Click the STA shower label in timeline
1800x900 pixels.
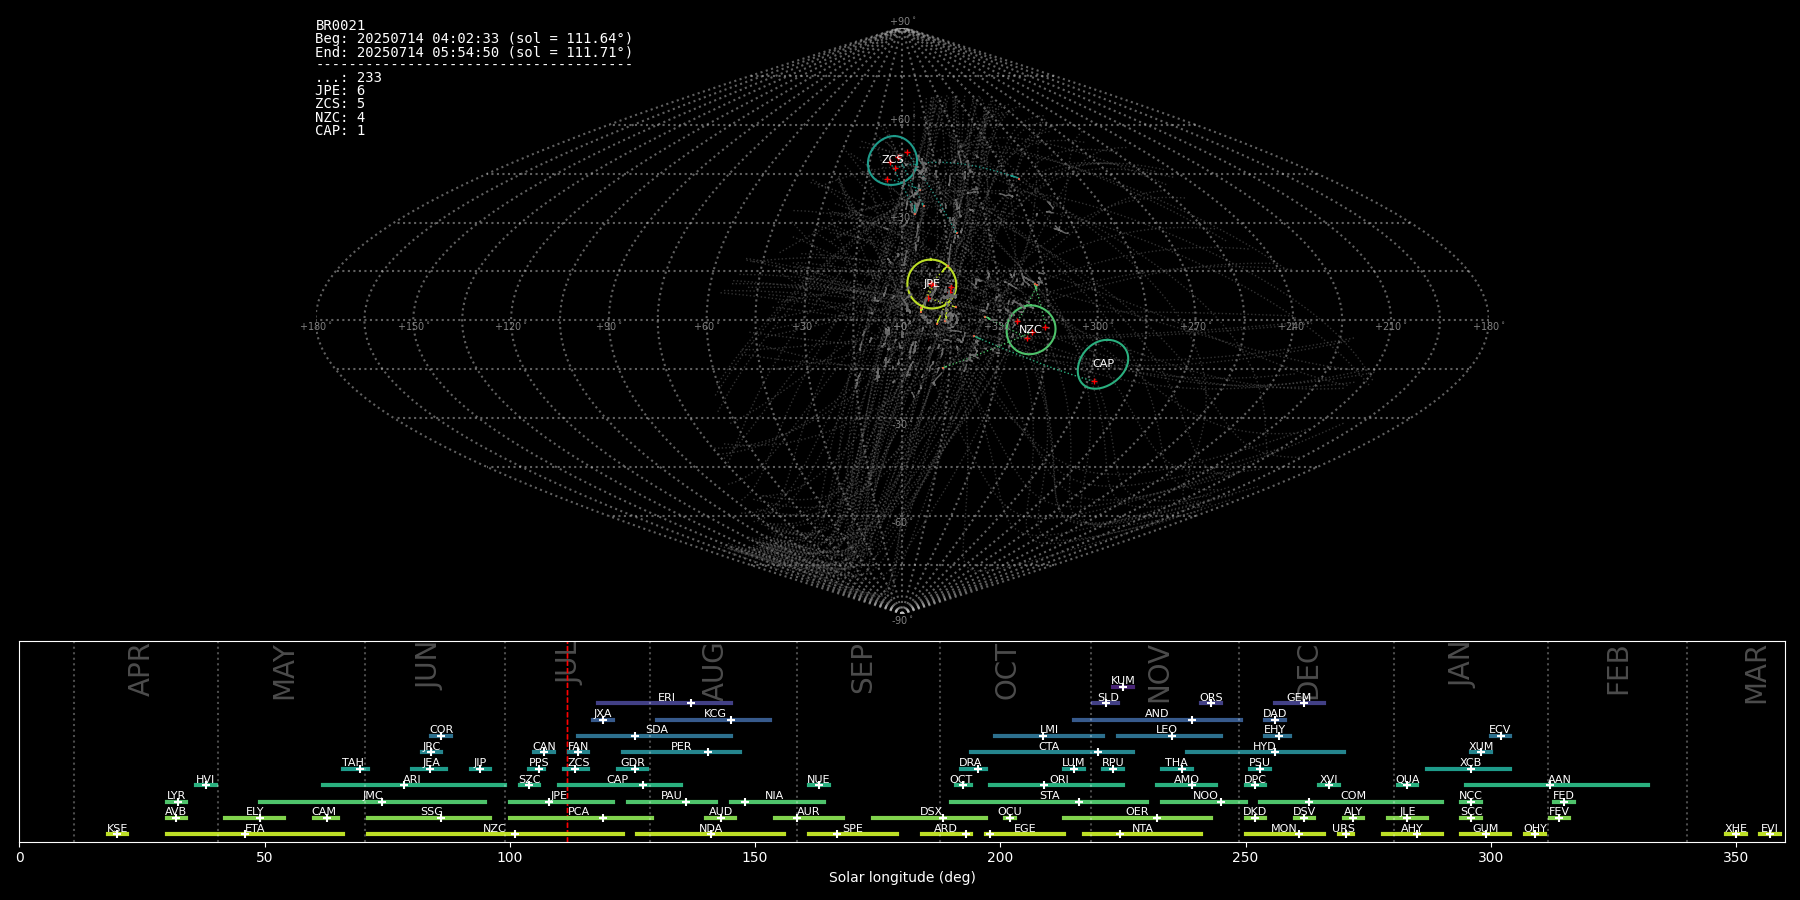pos(1049,796)
